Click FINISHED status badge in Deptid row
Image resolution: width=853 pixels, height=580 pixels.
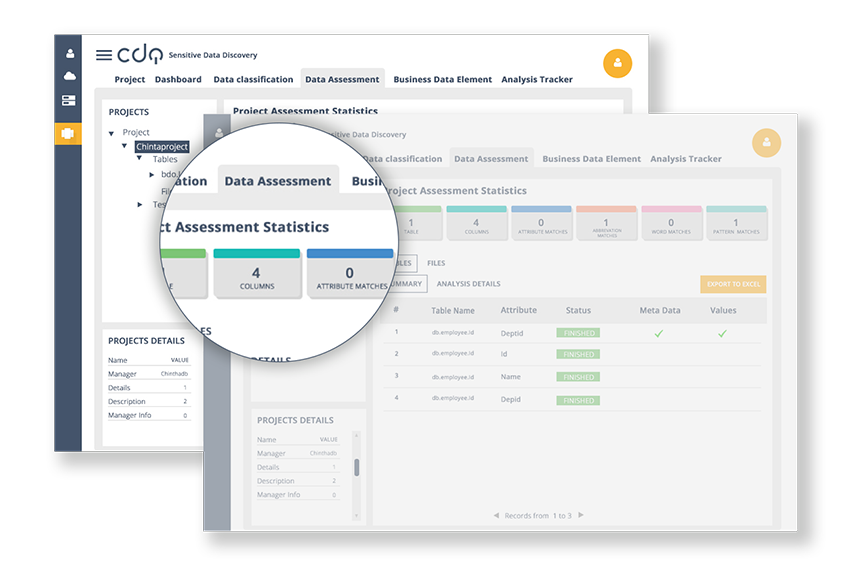click(x=578, y=333)
